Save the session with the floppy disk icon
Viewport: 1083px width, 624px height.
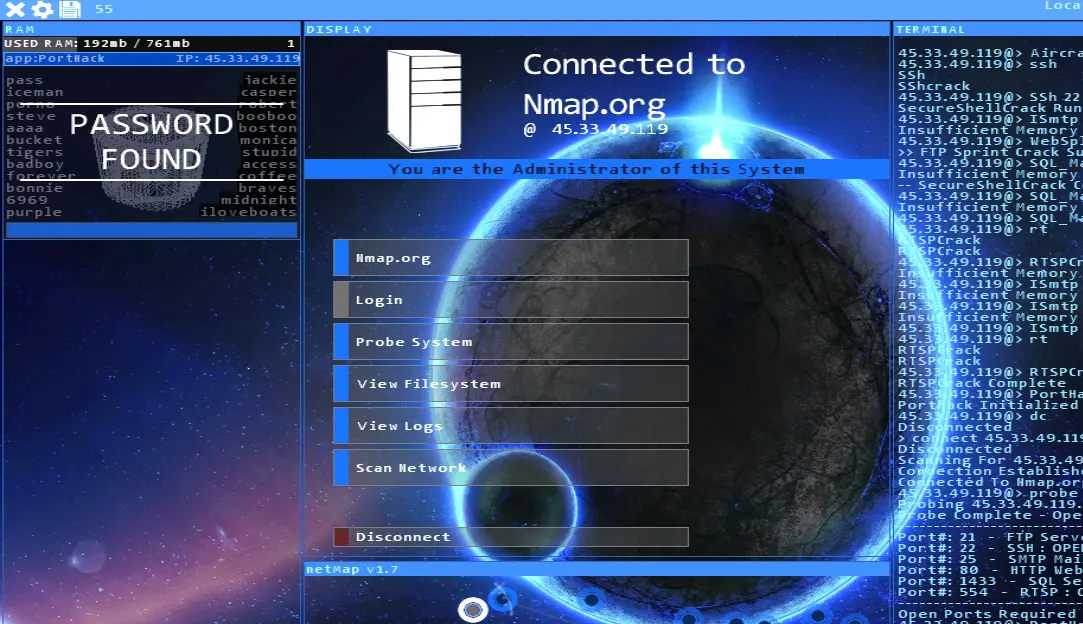70,10
